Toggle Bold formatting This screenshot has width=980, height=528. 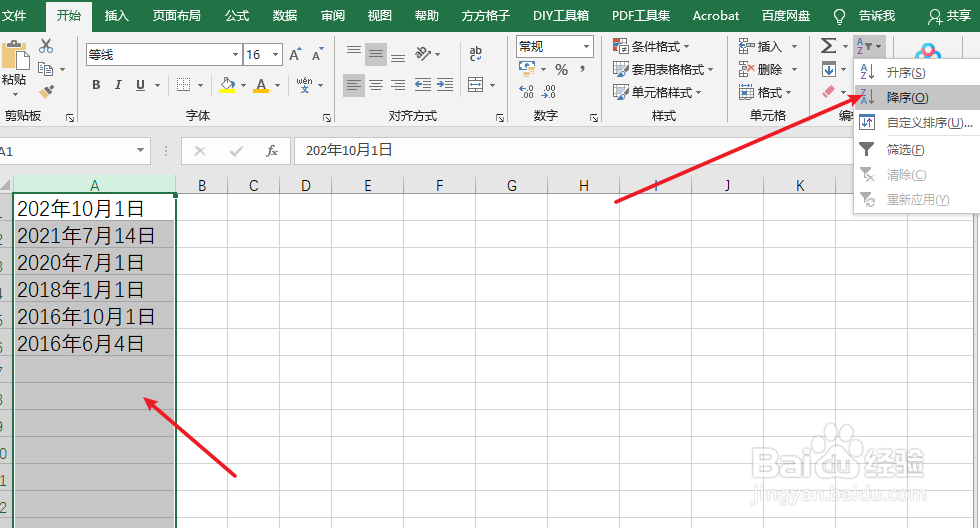click(96, 85)
